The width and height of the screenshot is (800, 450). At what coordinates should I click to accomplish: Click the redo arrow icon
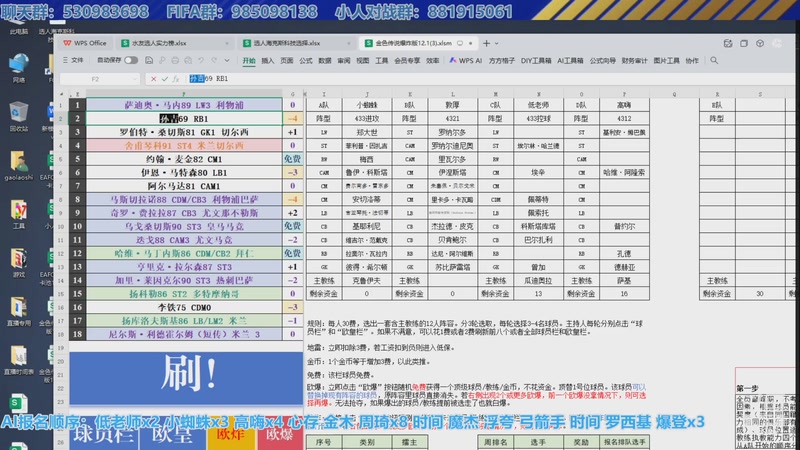pos(214,60)
